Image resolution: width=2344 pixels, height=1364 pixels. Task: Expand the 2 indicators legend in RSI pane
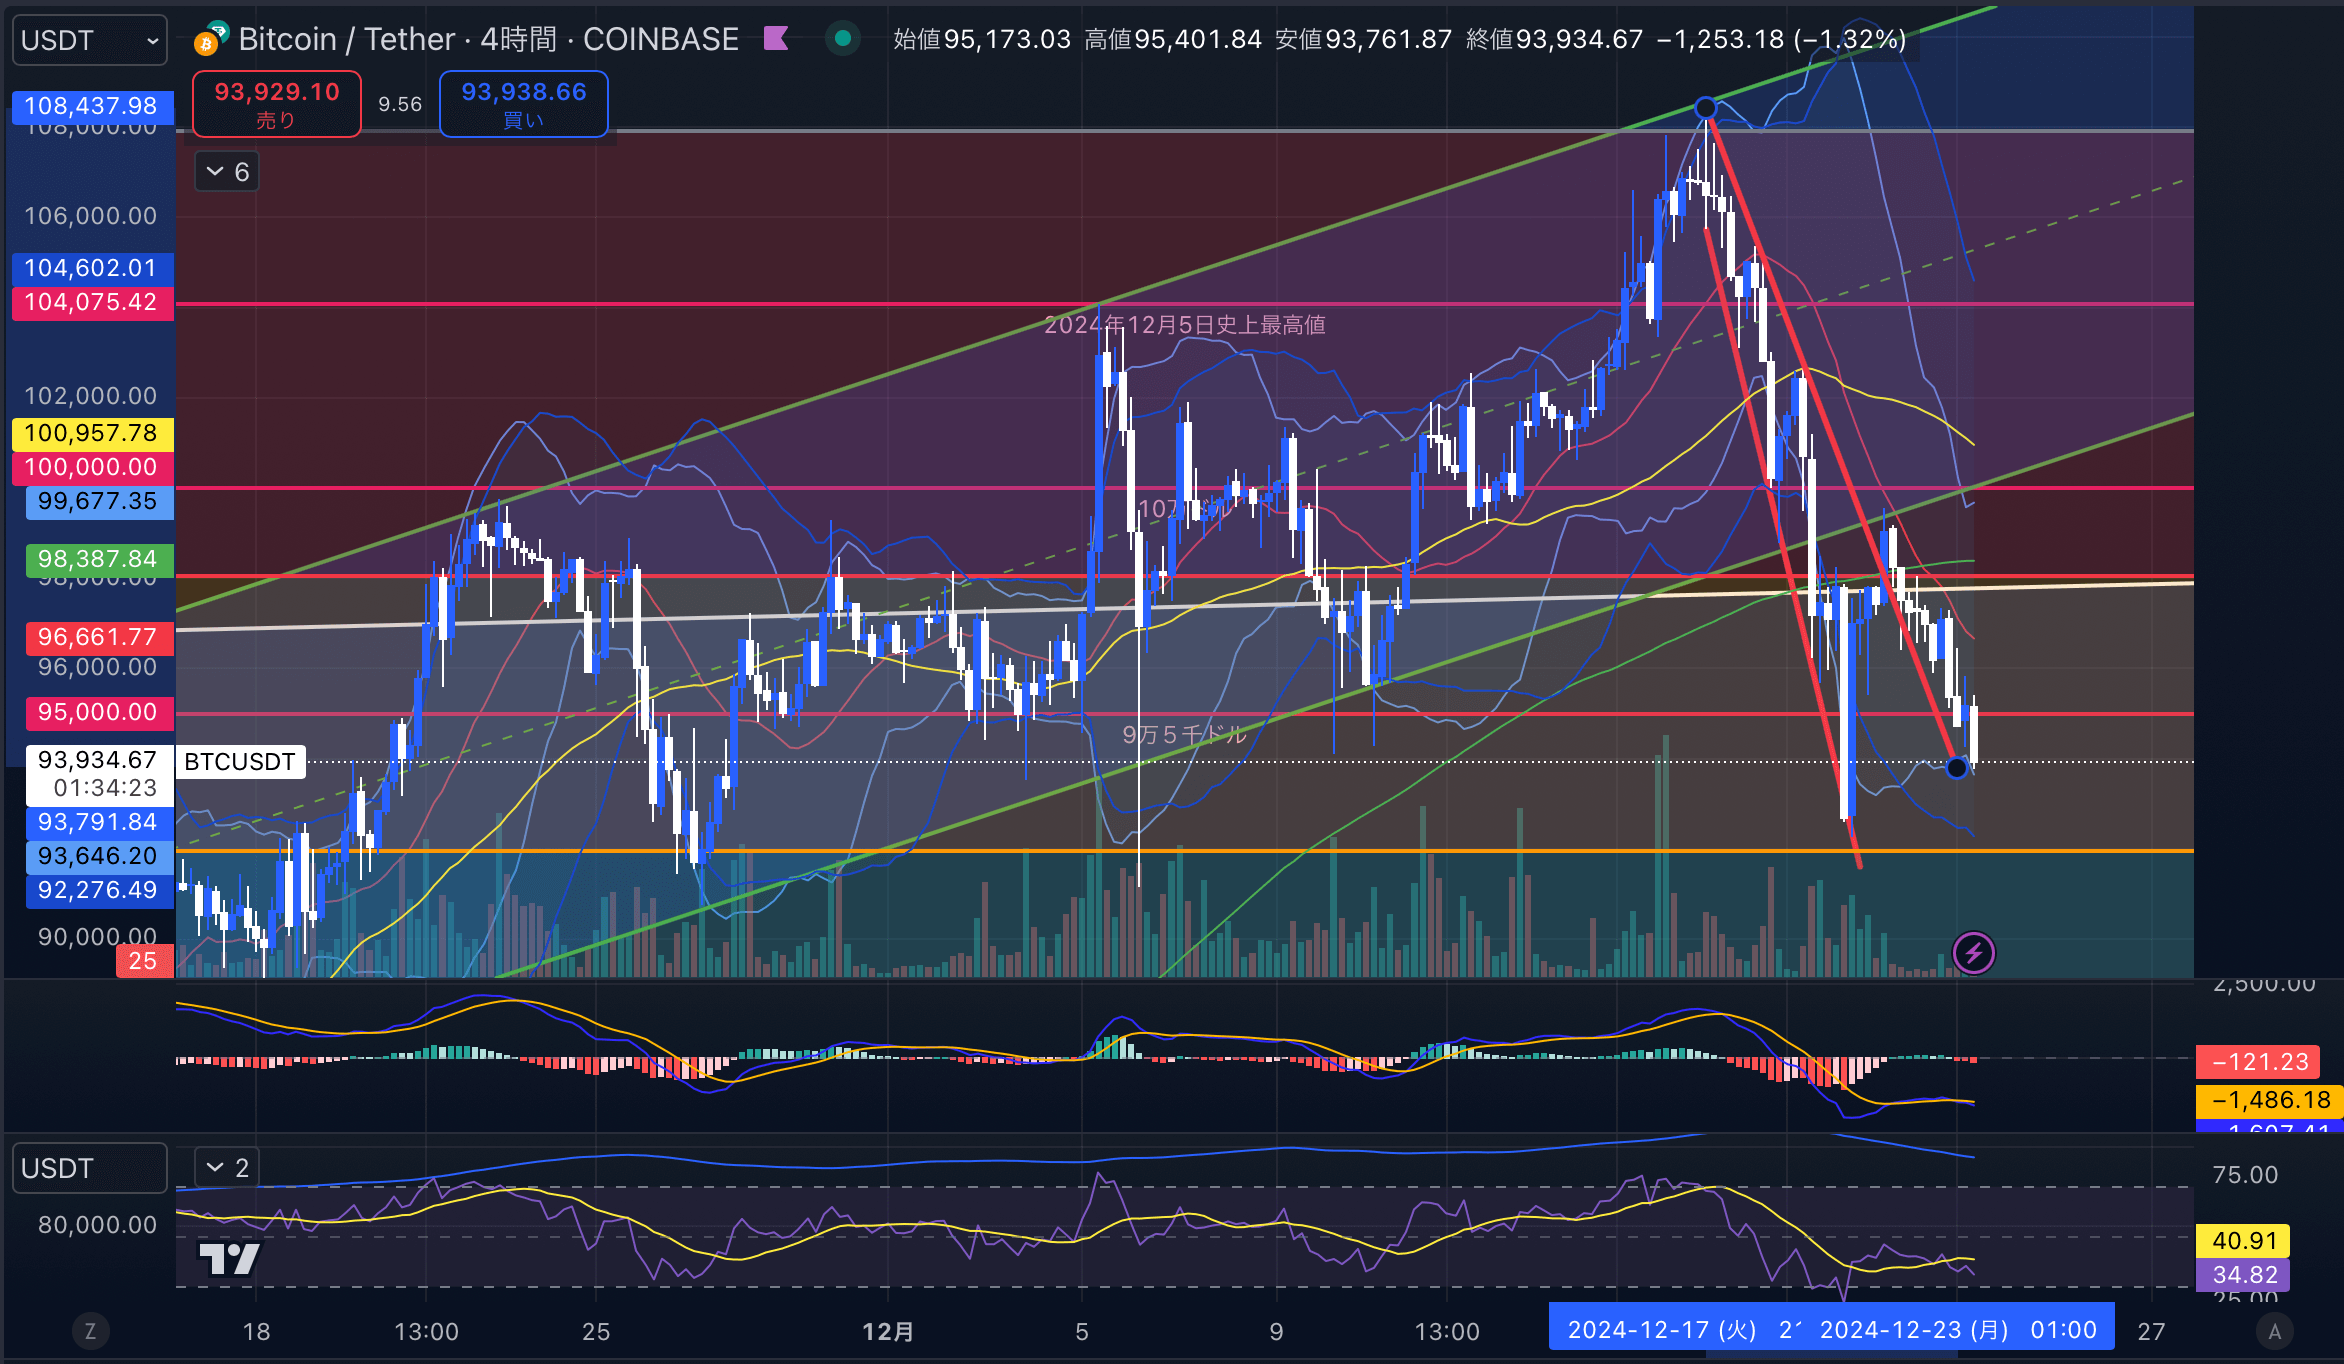227,1167
